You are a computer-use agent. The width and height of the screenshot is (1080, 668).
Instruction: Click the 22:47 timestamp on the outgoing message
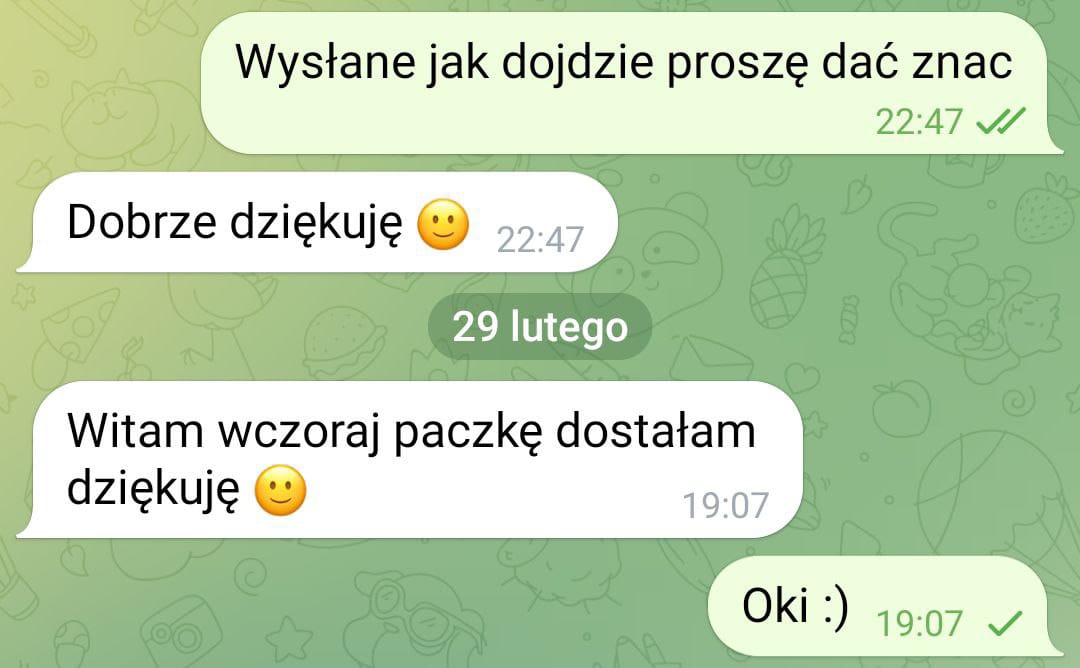918,123
